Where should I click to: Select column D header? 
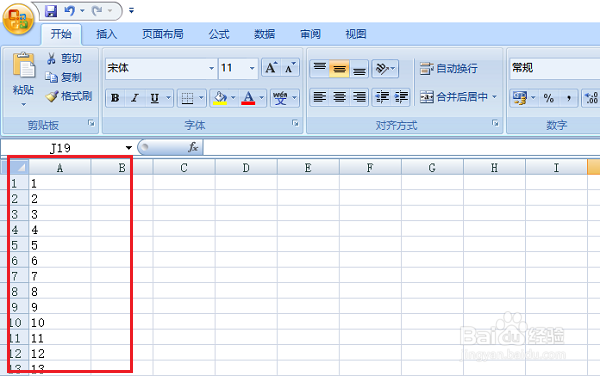click(246, 168)
